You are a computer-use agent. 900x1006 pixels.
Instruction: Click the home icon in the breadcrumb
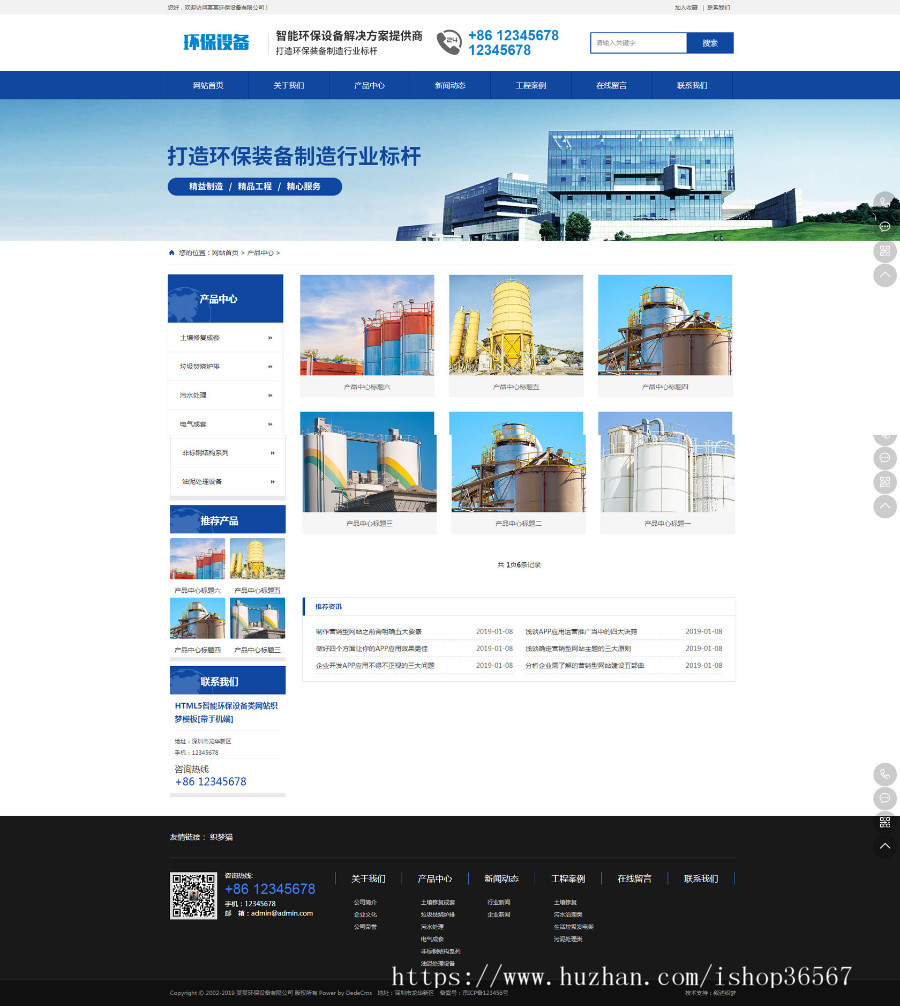(x=172, y=252)
